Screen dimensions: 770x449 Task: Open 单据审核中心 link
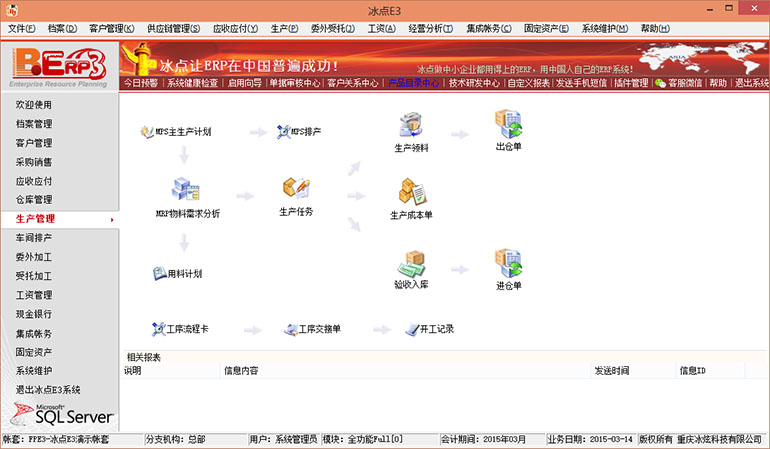pos(295,83)
